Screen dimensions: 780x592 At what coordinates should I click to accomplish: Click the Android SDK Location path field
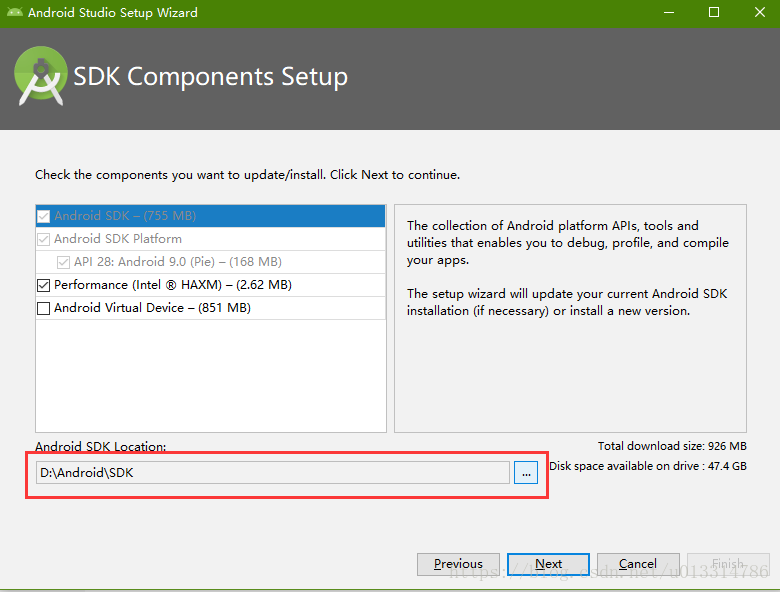(x=272, y=473)
